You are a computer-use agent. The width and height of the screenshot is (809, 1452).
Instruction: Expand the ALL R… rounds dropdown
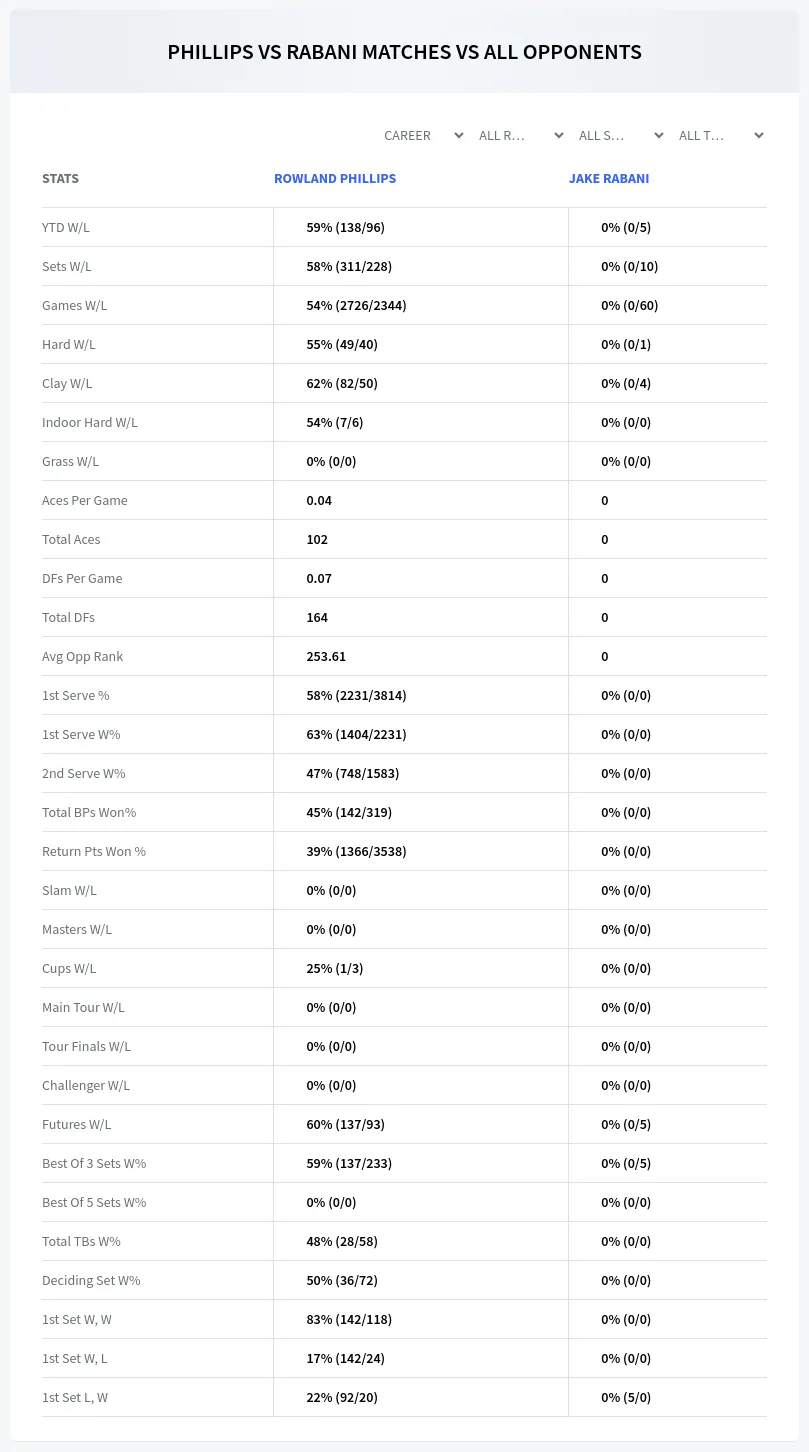point(521,135)
